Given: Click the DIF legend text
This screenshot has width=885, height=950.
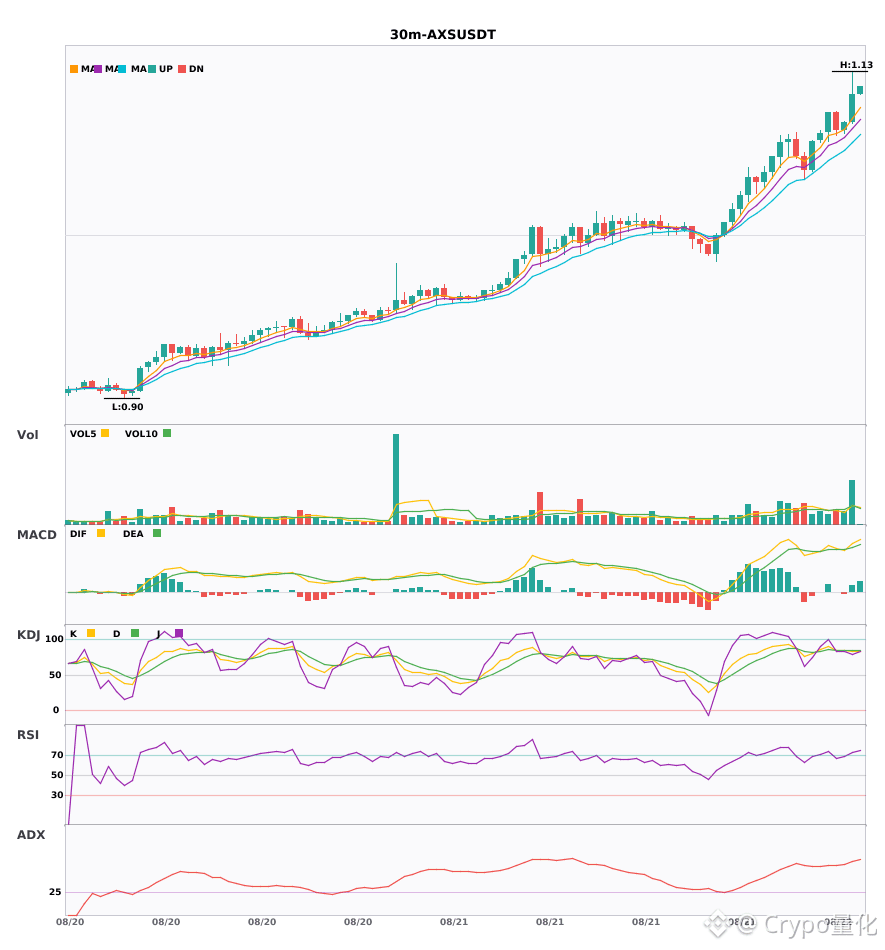Looking at the screenshot, I should tap(78, 534).
